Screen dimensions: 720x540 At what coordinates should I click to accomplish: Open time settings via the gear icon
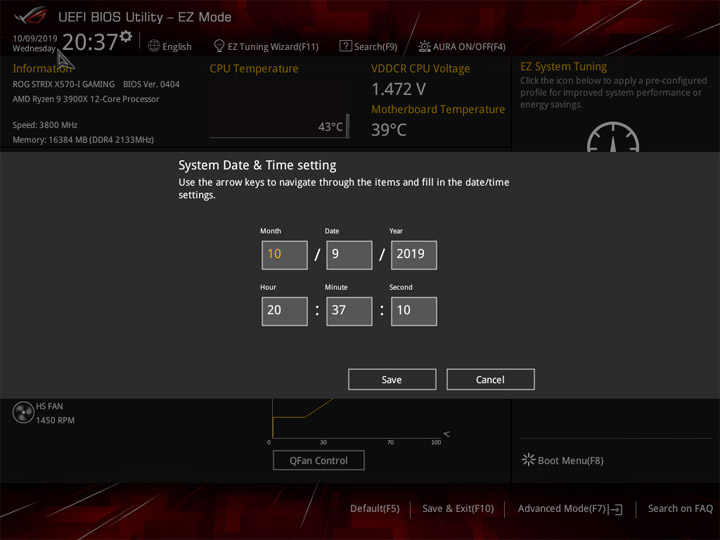tap(126, 36)
